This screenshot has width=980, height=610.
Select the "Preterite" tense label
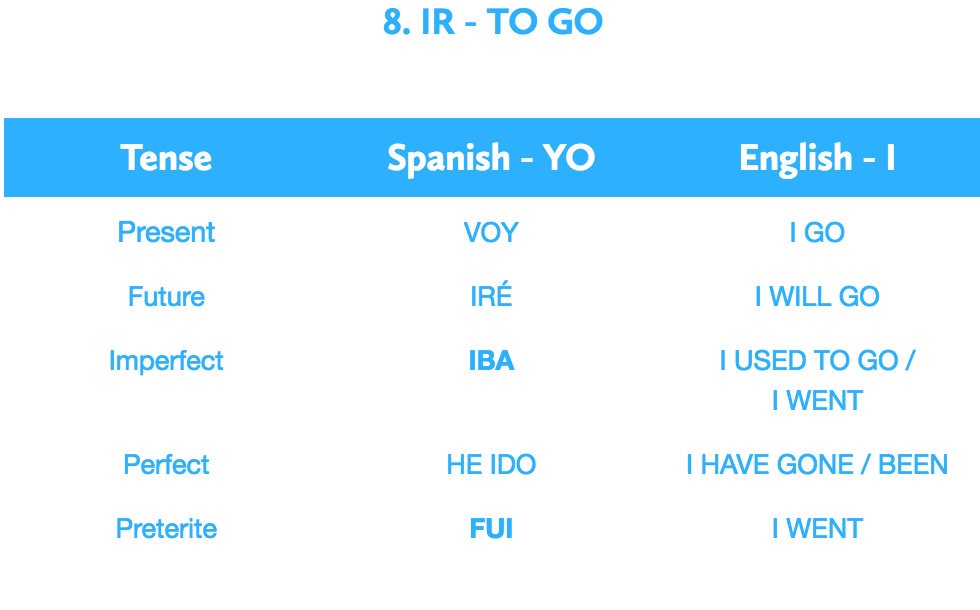[x=166, y=529]
